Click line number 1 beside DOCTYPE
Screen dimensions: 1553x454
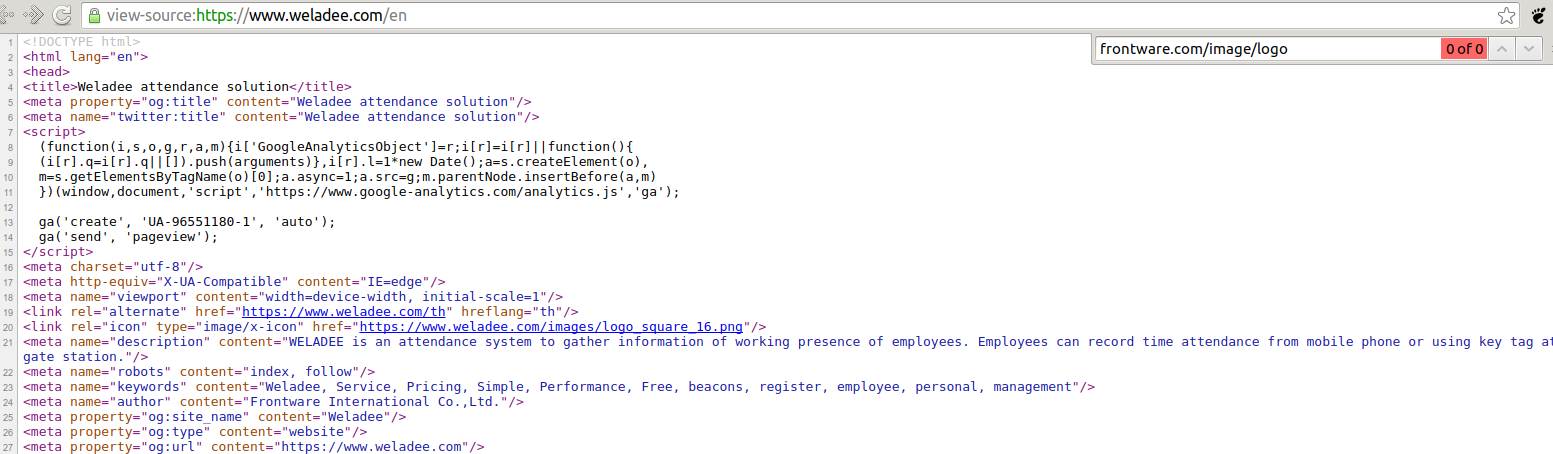11,41
